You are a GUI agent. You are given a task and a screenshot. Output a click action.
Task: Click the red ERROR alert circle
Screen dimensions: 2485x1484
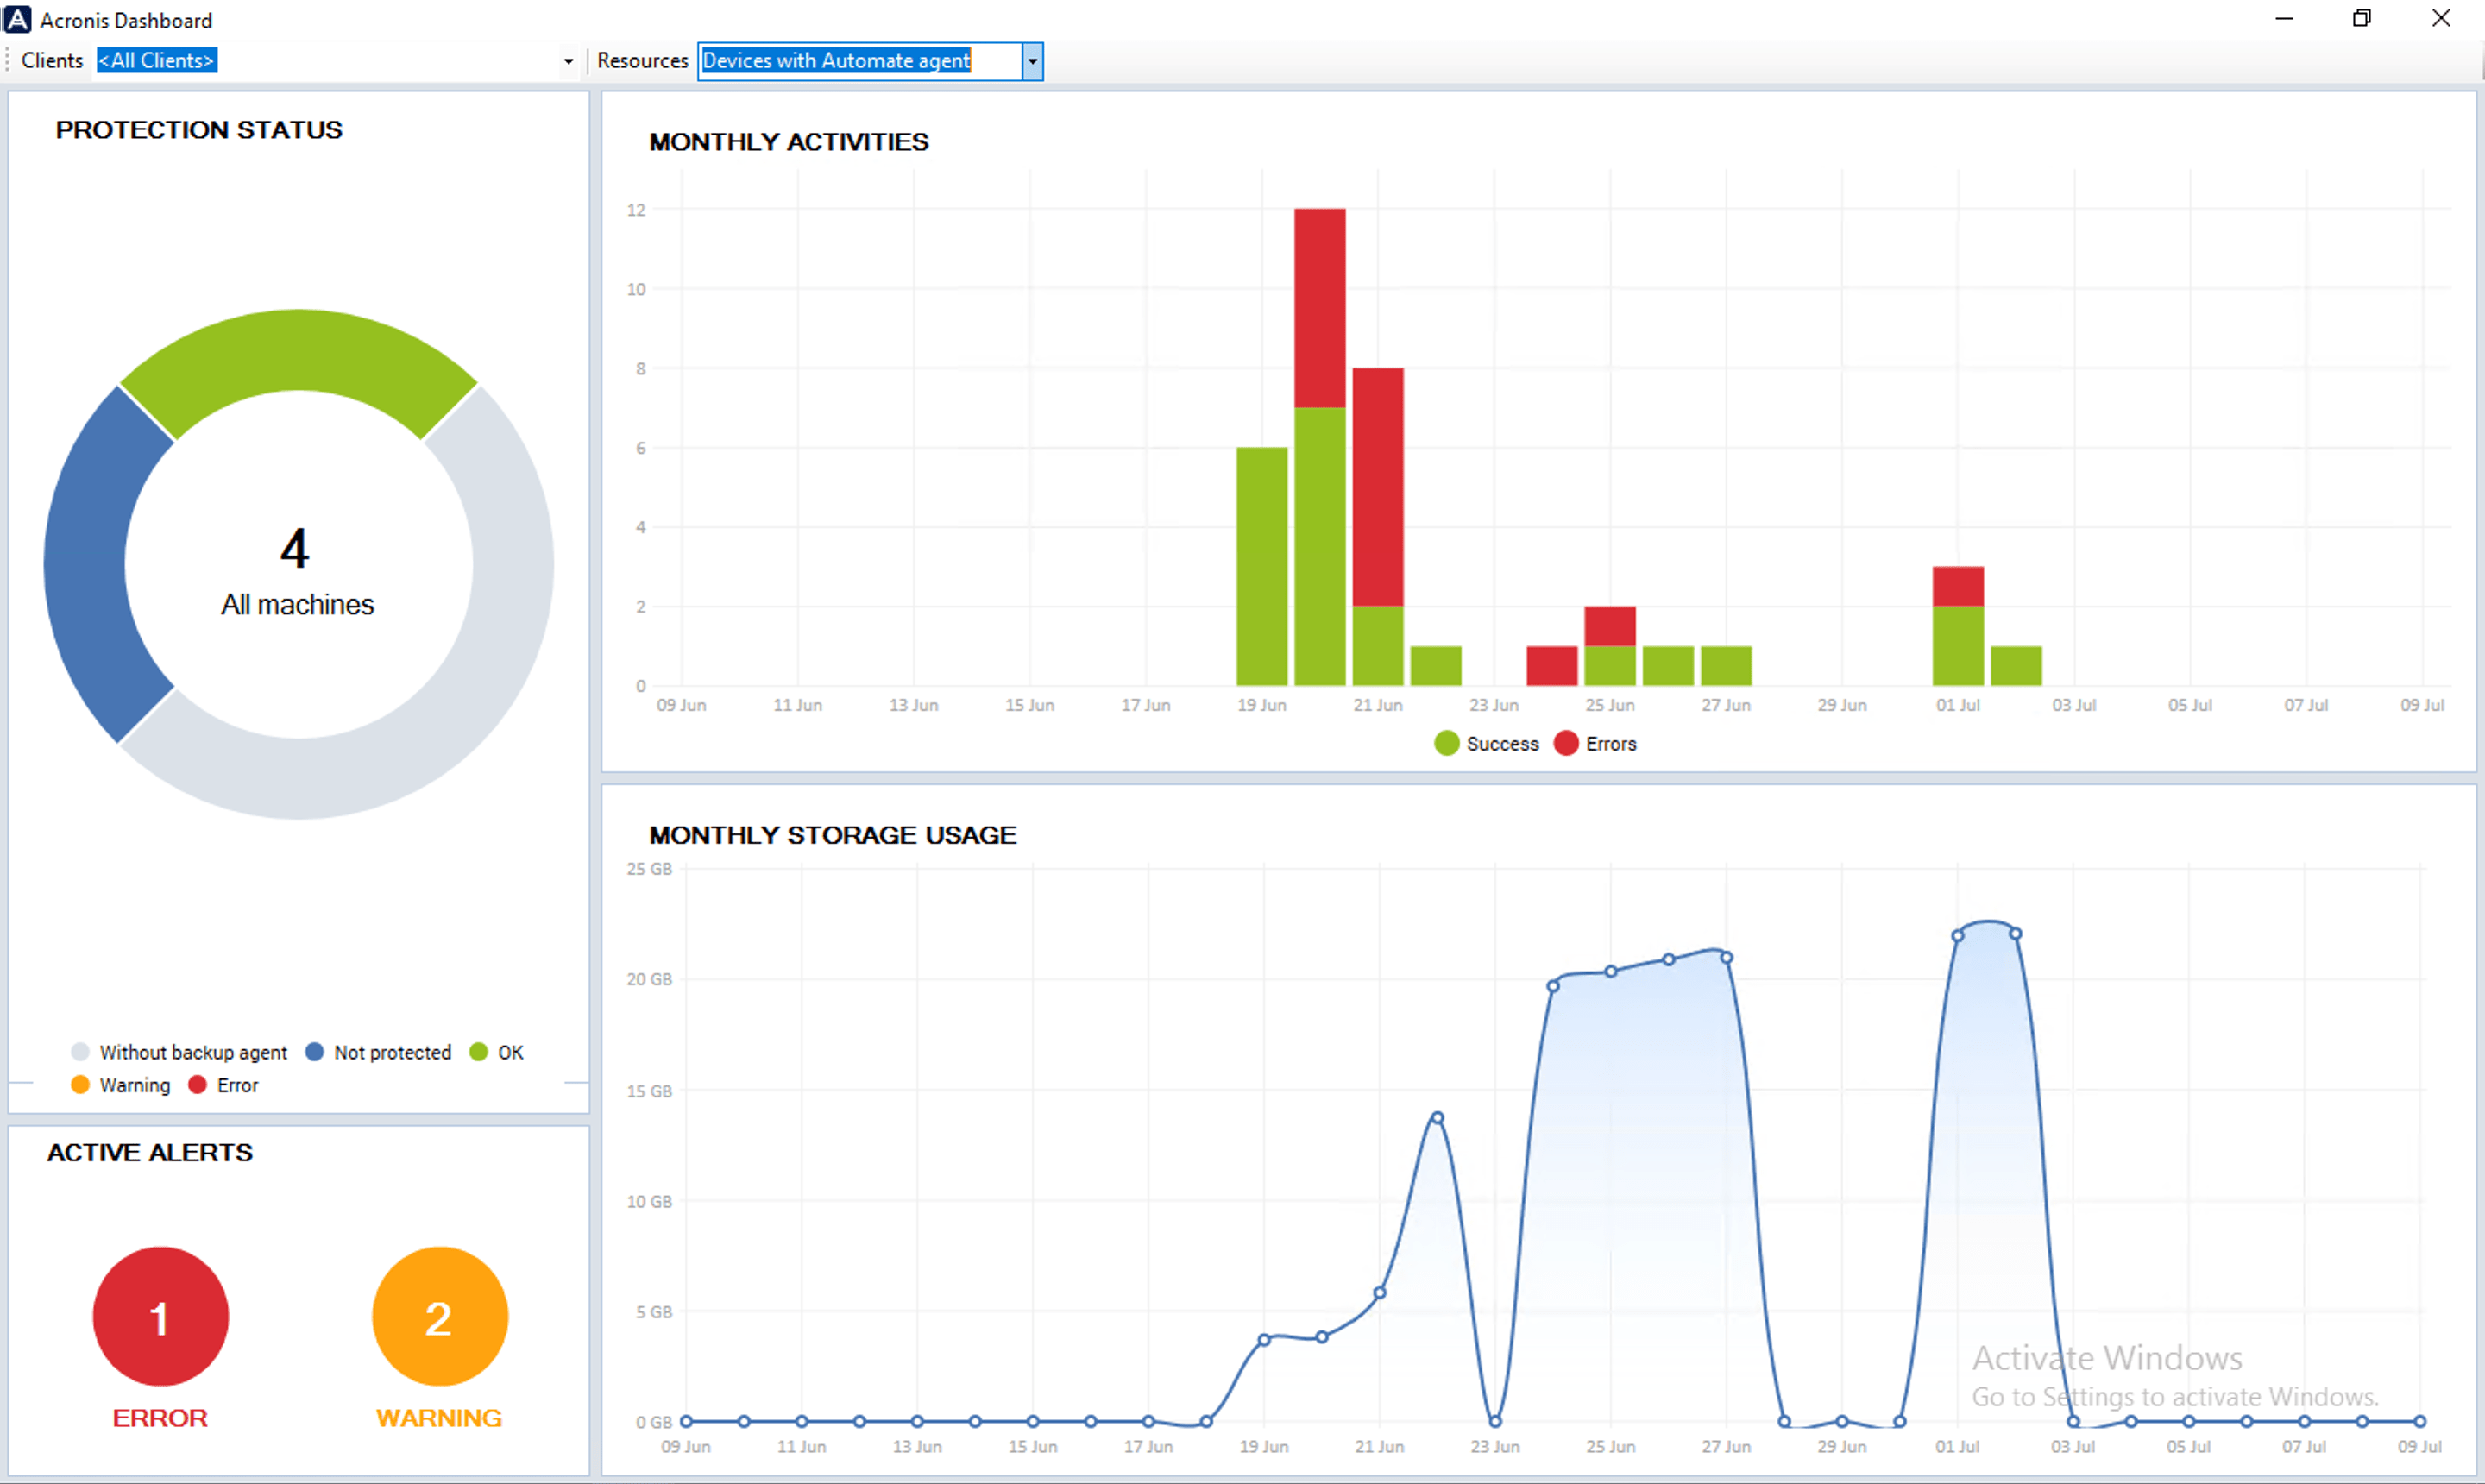click(160, 1315)
